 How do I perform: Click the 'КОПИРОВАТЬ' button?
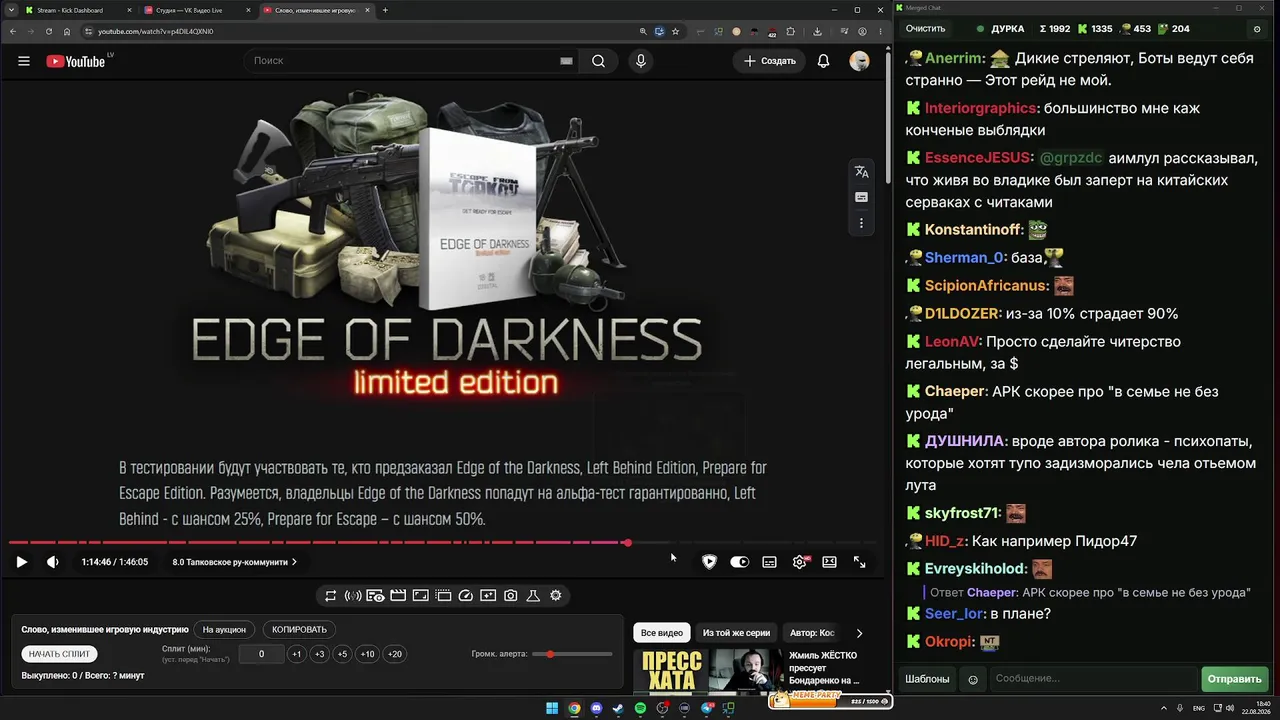[x=299, y=630]
